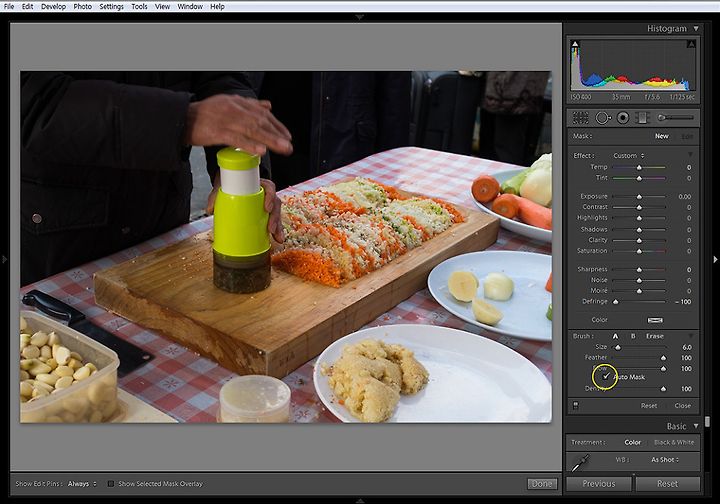Click the brush panel on/off switch icon
Image resolution: width=720 pixels, height=504 pixels.
tap(575, 406)
